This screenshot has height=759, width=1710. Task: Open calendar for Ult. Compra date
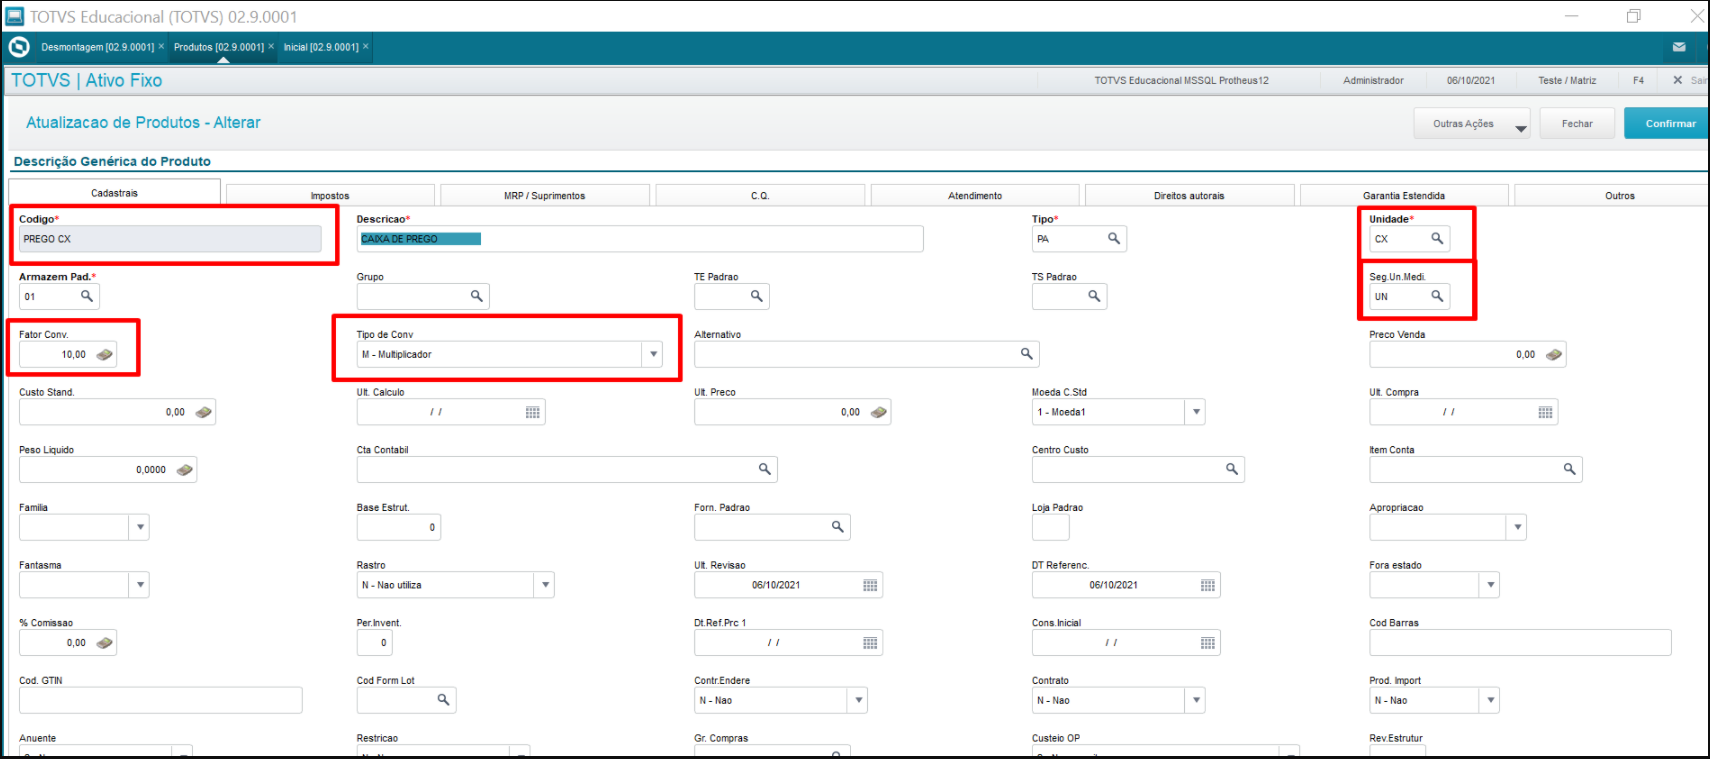tap(1545, 412)
